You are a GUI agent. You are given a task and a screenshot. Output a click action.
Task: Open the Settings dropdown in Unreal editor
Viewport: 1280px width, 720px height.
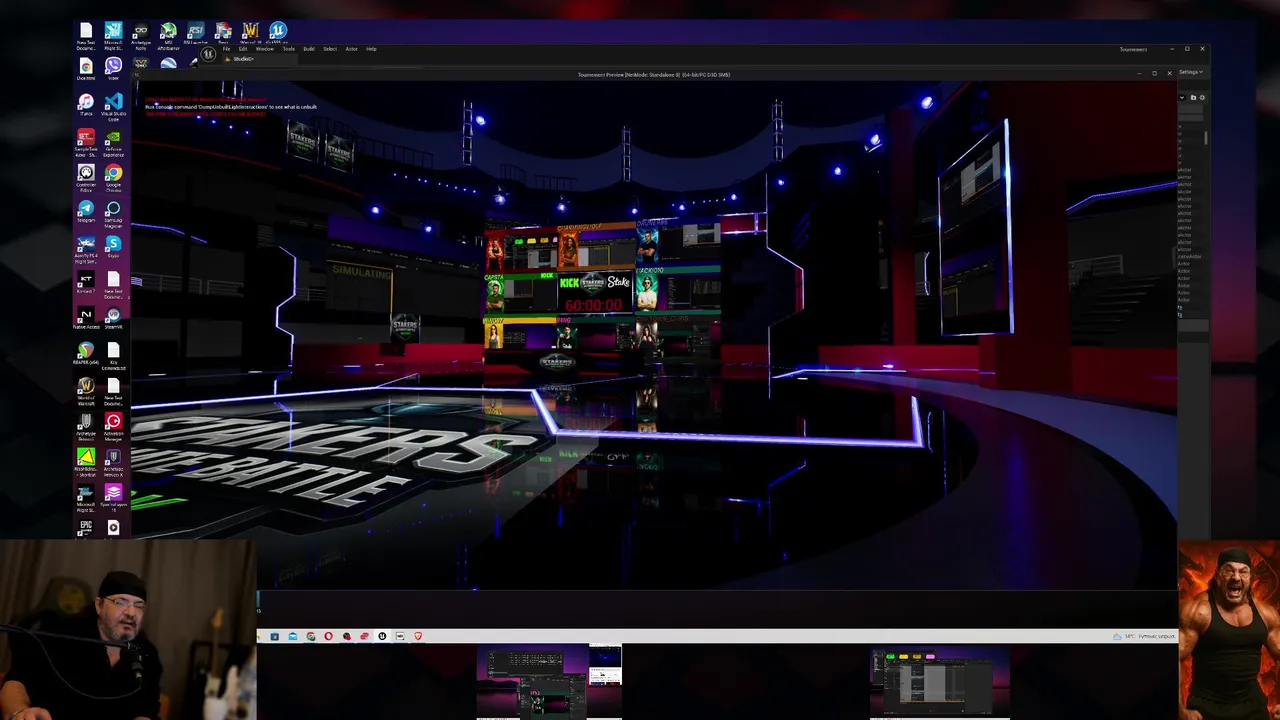pos(1190,72)
